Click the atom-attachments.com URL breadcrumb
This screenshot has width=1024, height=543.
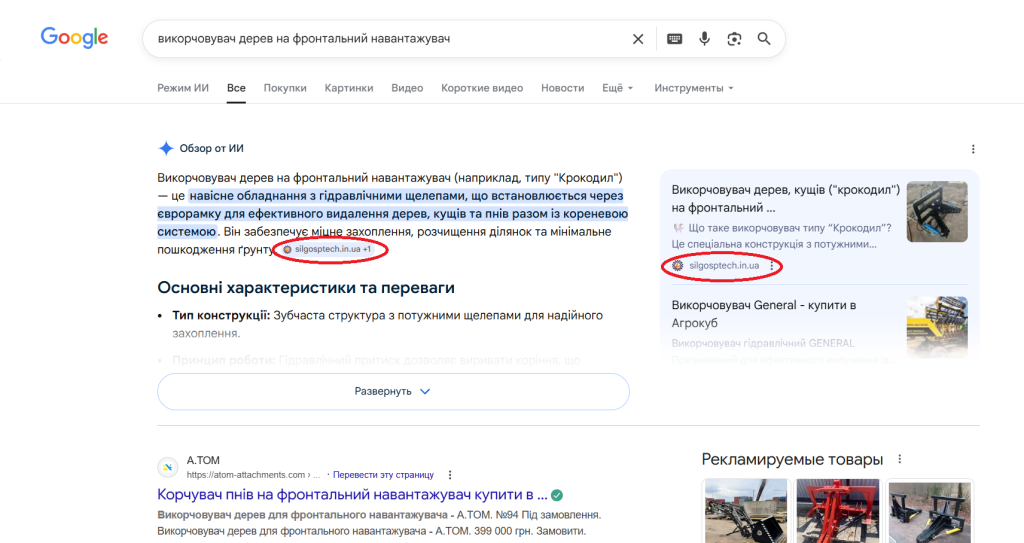253,475
